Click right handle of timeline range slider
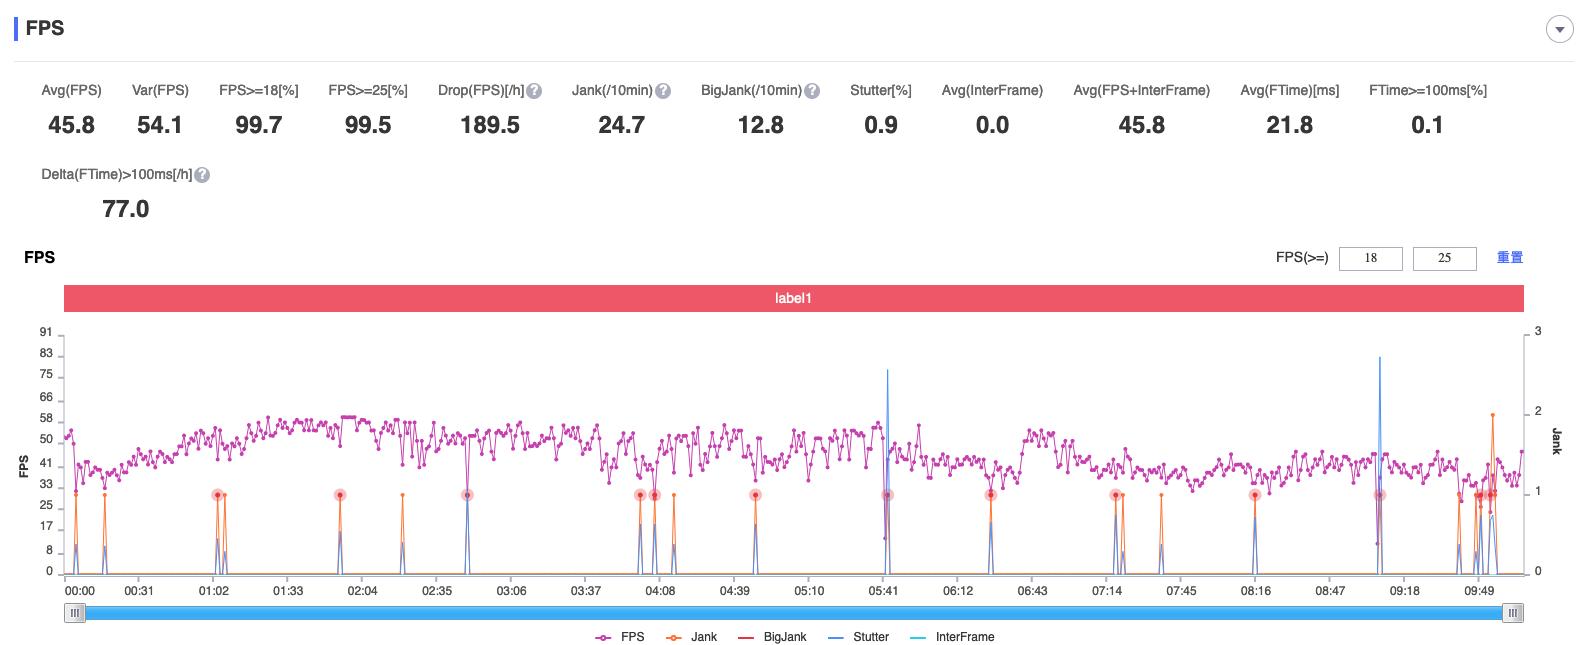The image size is (1594, 645). coord(1513,613)
